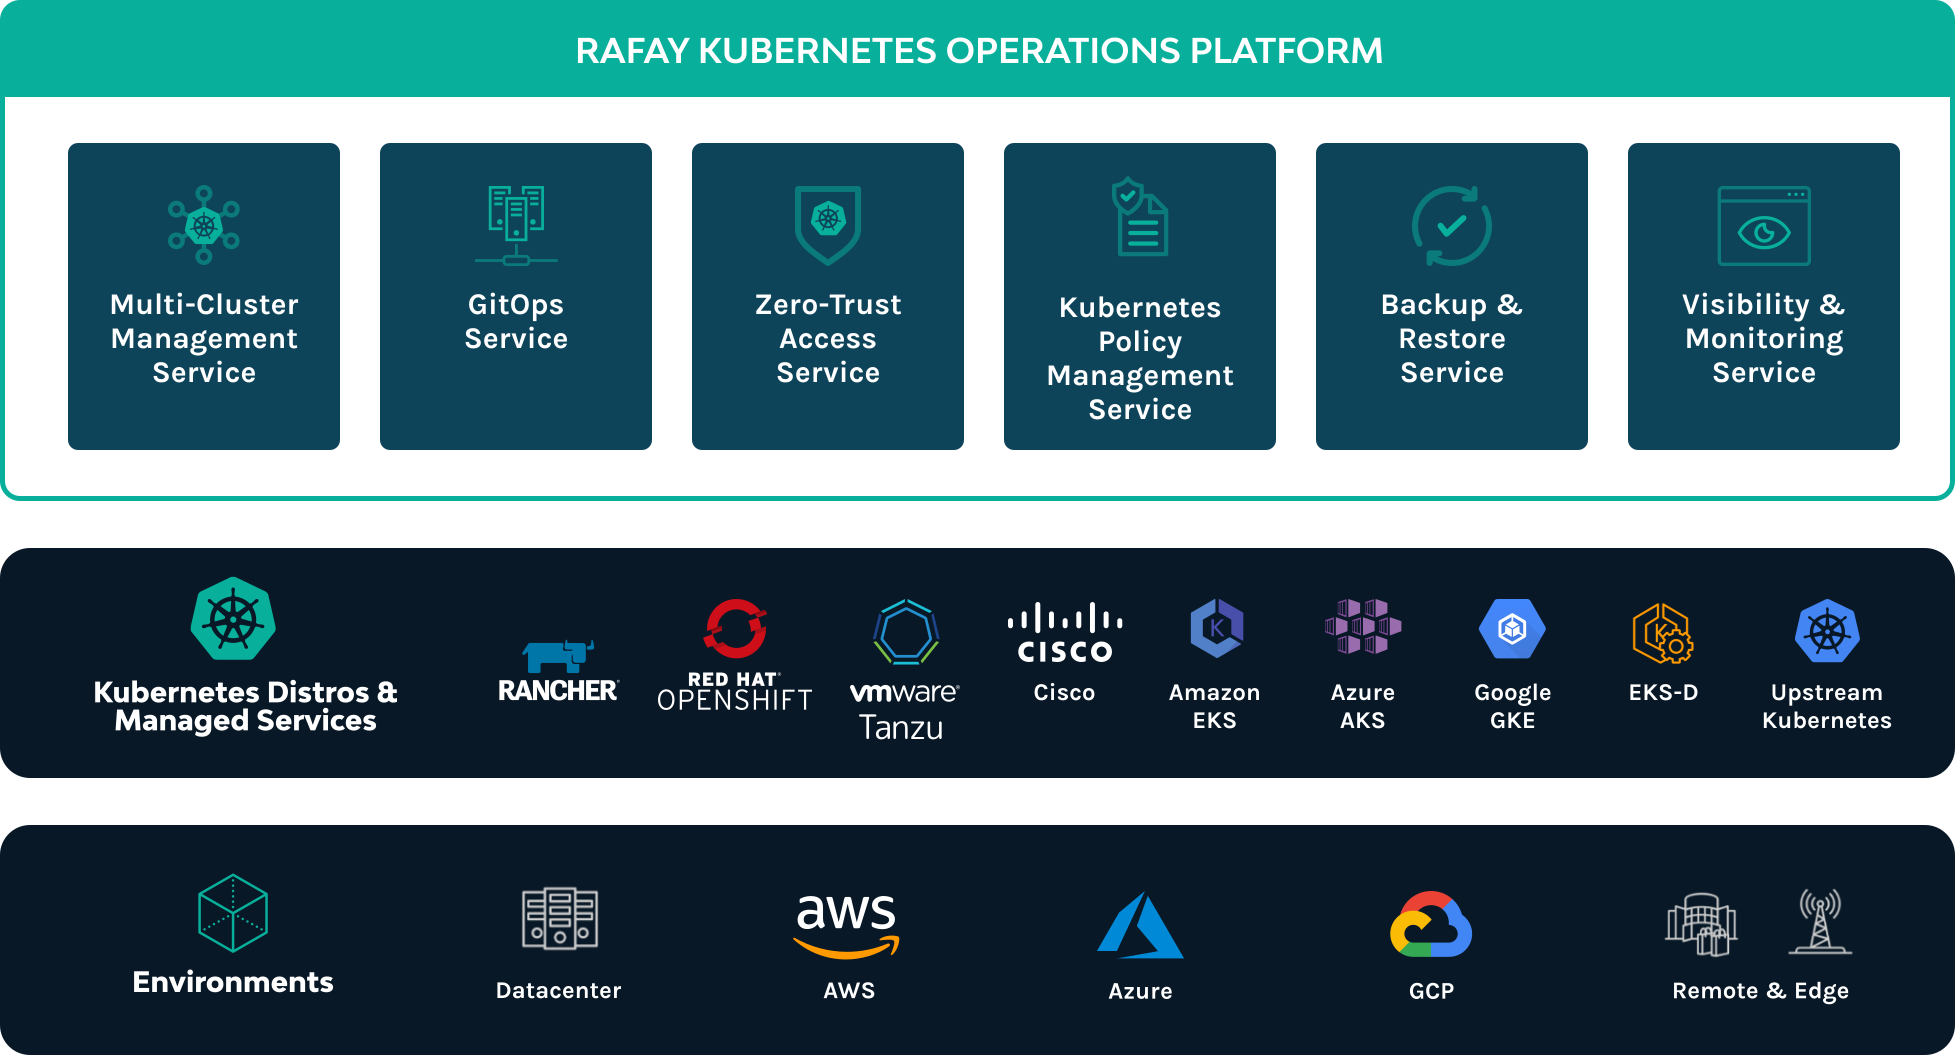Click the EKS-D icon
This screenshot has width=1955, height=1055.
pyautogui.click(x=1662, y=633)
